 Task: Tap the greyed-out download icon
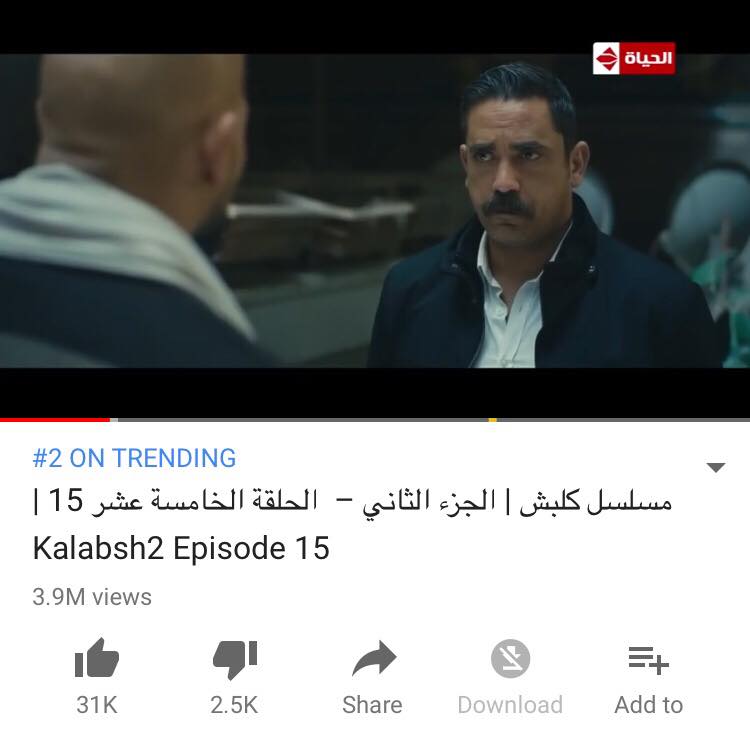[510, 658]
